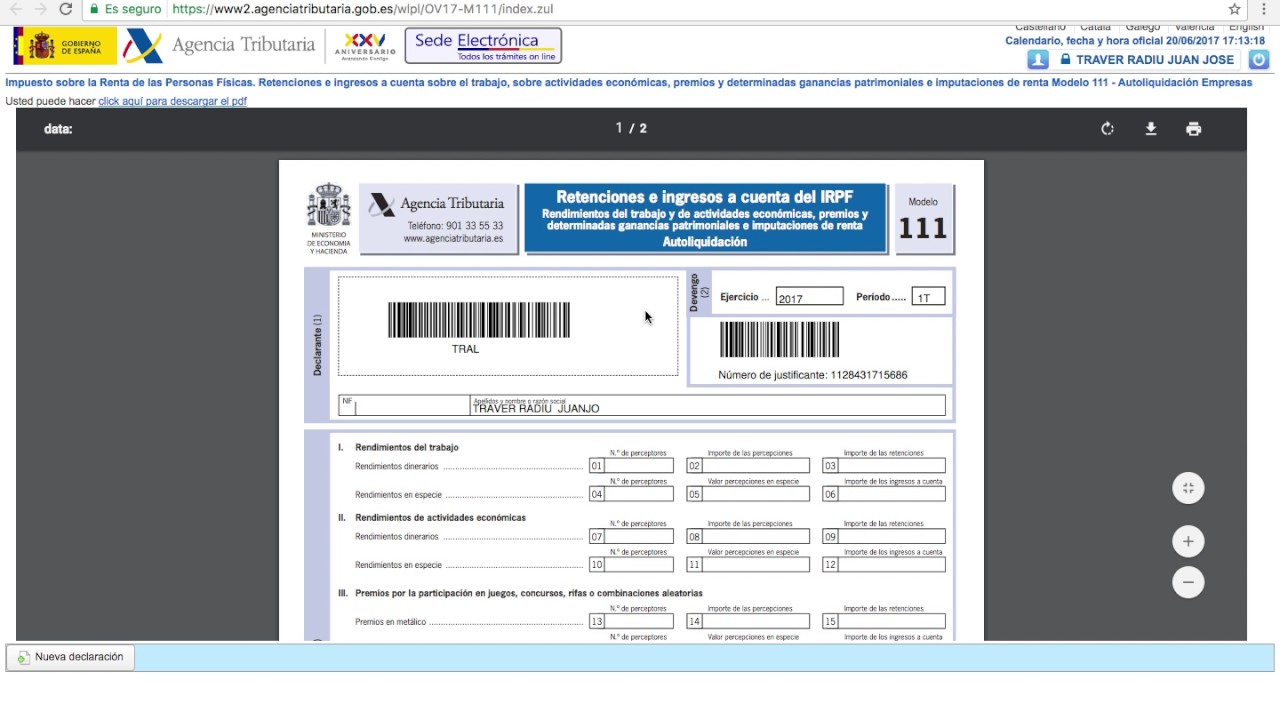This screenshot has height=720, width=1280.
Task: Download the PDF from viewer toolbar
Action: 1151,129
